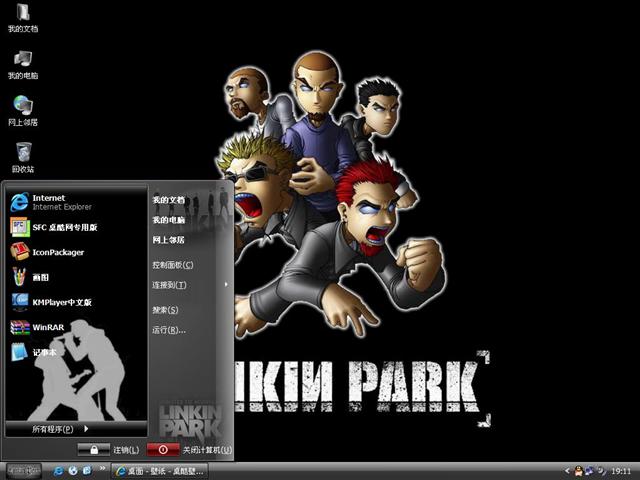
Task: Open 控制面板(C) control panel
Action: point(173,265)
